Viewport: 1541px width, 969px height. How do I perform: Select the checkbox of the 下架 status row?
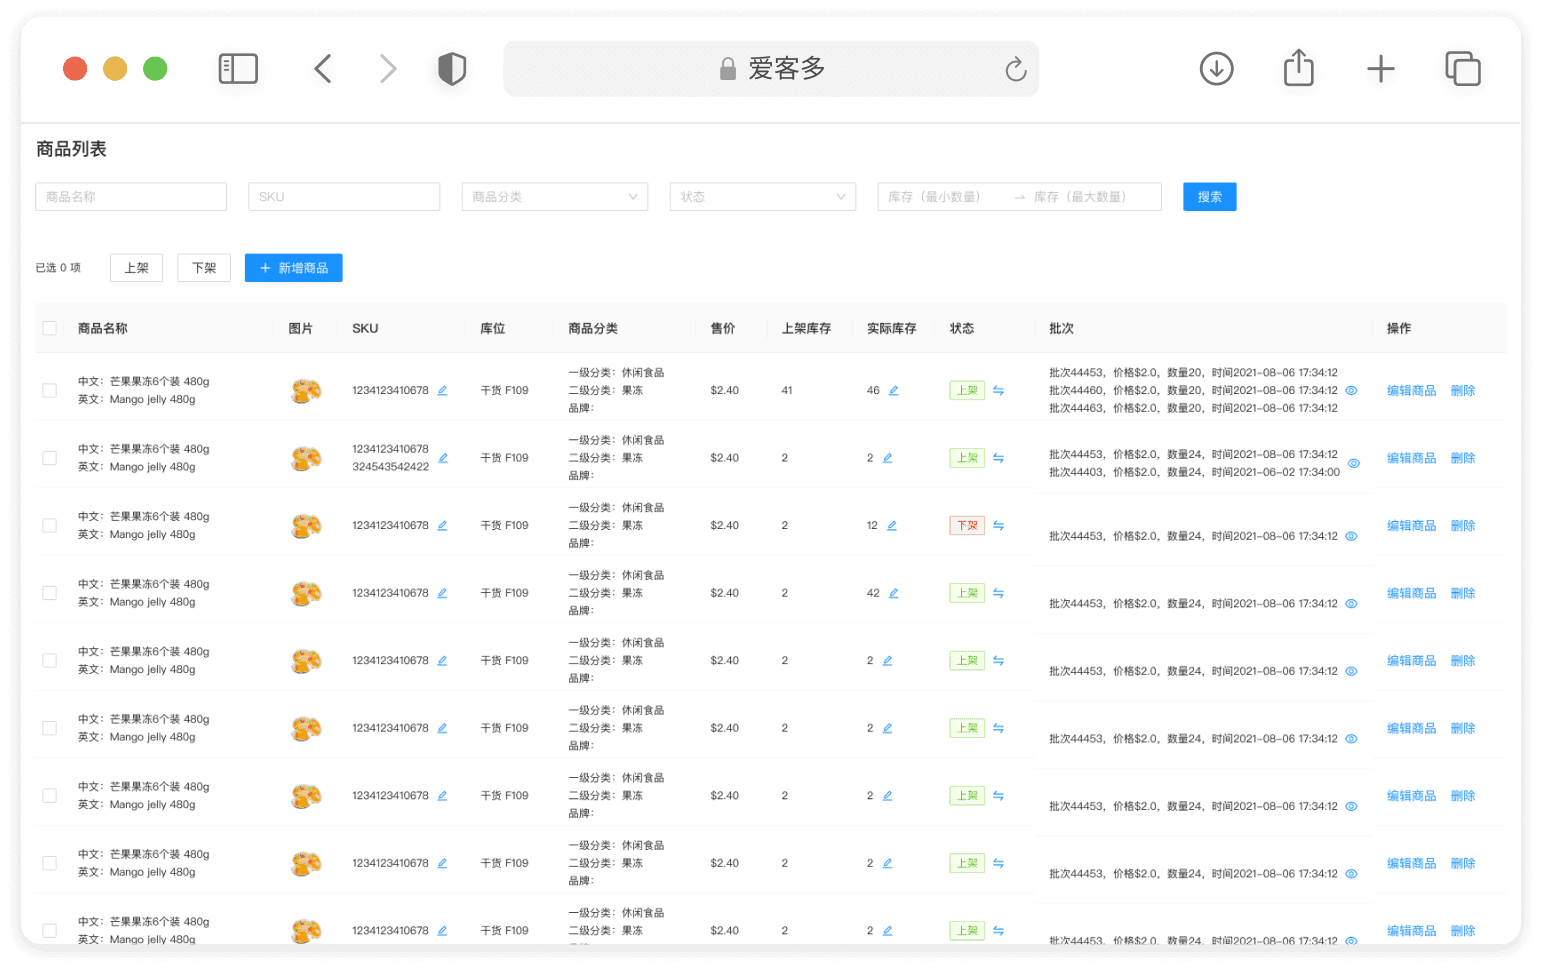point(50,526)
